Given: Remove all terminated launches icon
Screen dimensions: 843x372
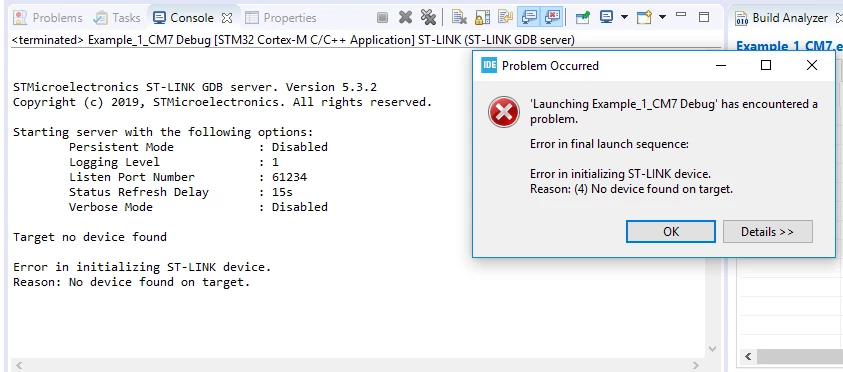Looking at the screenshot, I should click(x=428, y=18).
